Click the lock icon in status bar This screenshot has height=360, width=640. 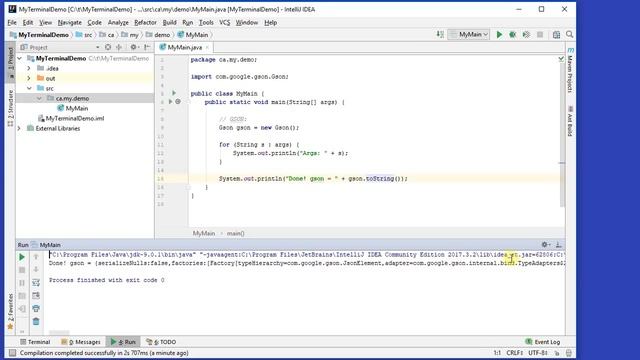pos(557,353)
